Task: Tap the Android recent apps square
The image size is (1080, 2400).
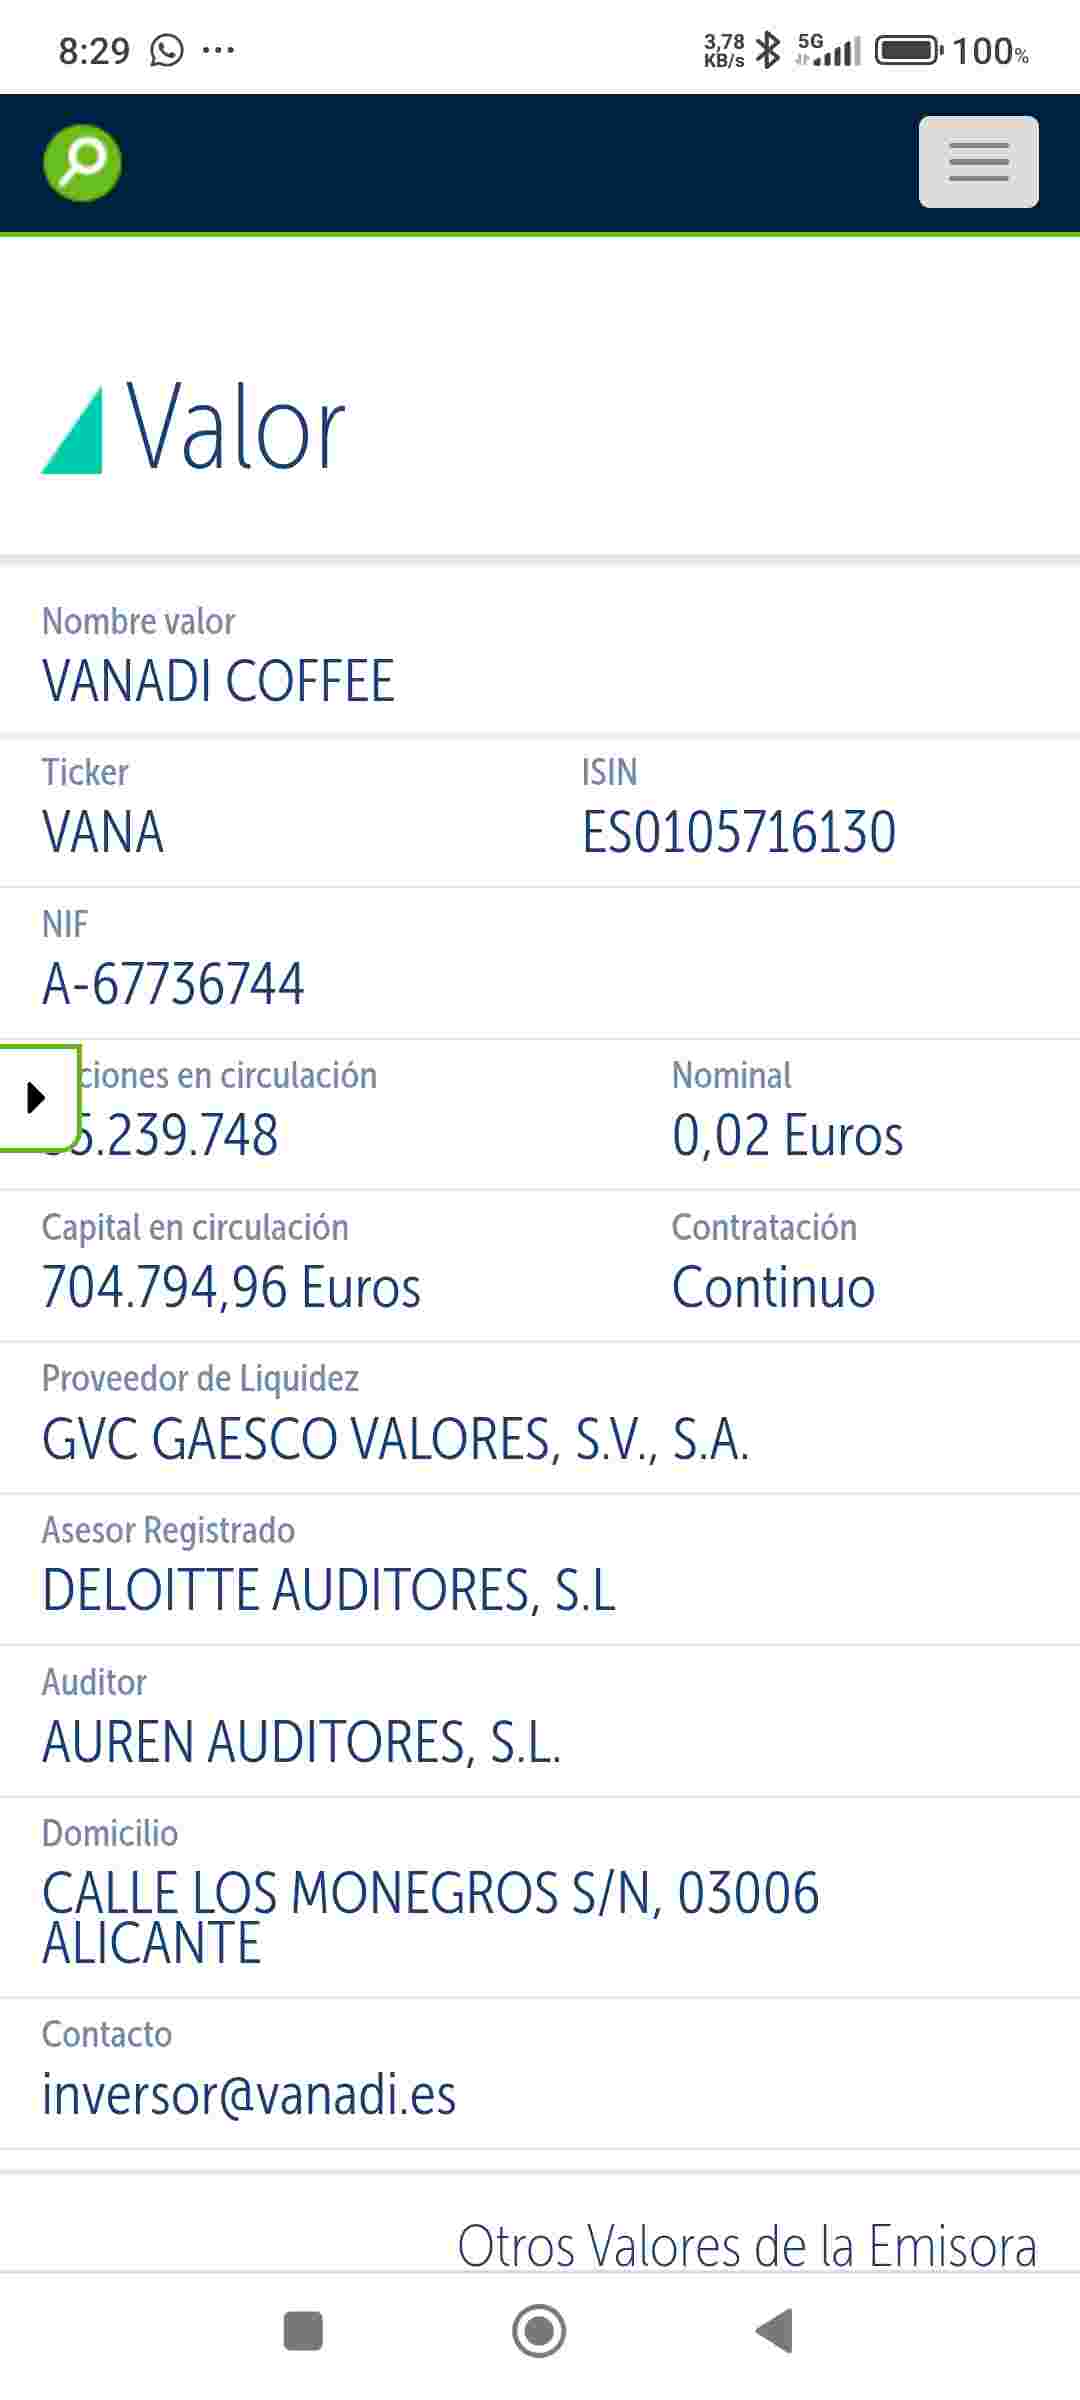Action: (303, 2330)
